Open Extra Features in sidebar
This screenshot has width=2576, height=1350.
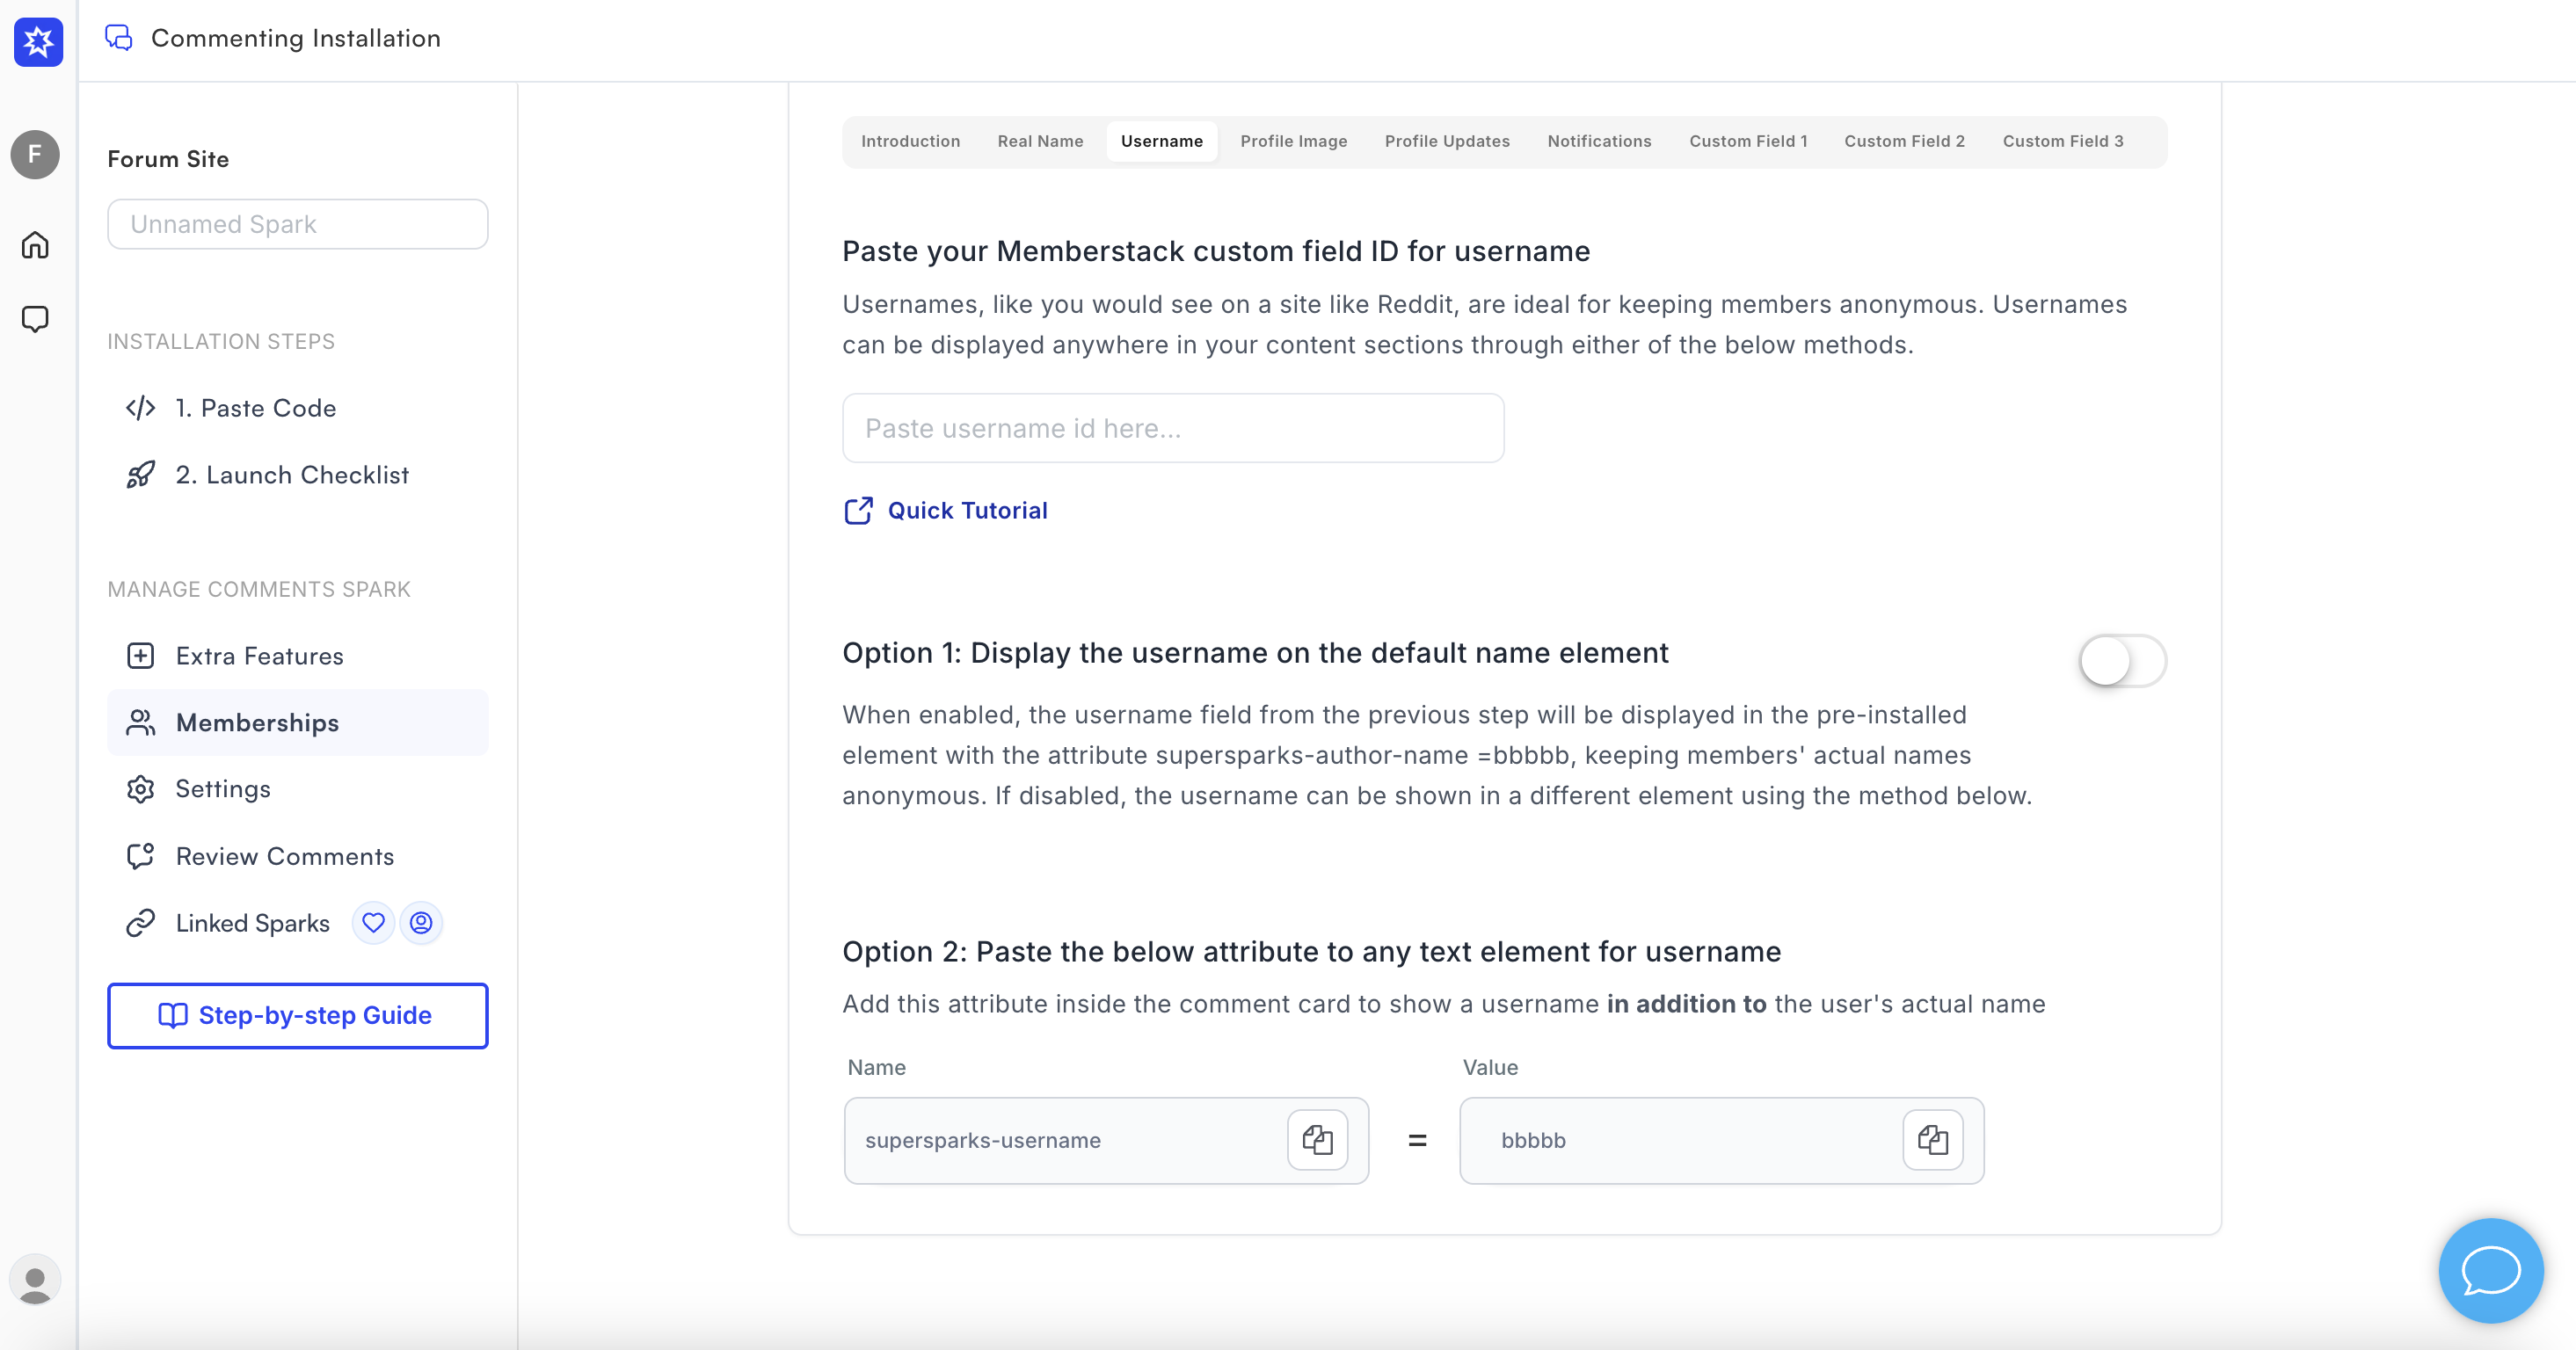(x=259, y=656)
